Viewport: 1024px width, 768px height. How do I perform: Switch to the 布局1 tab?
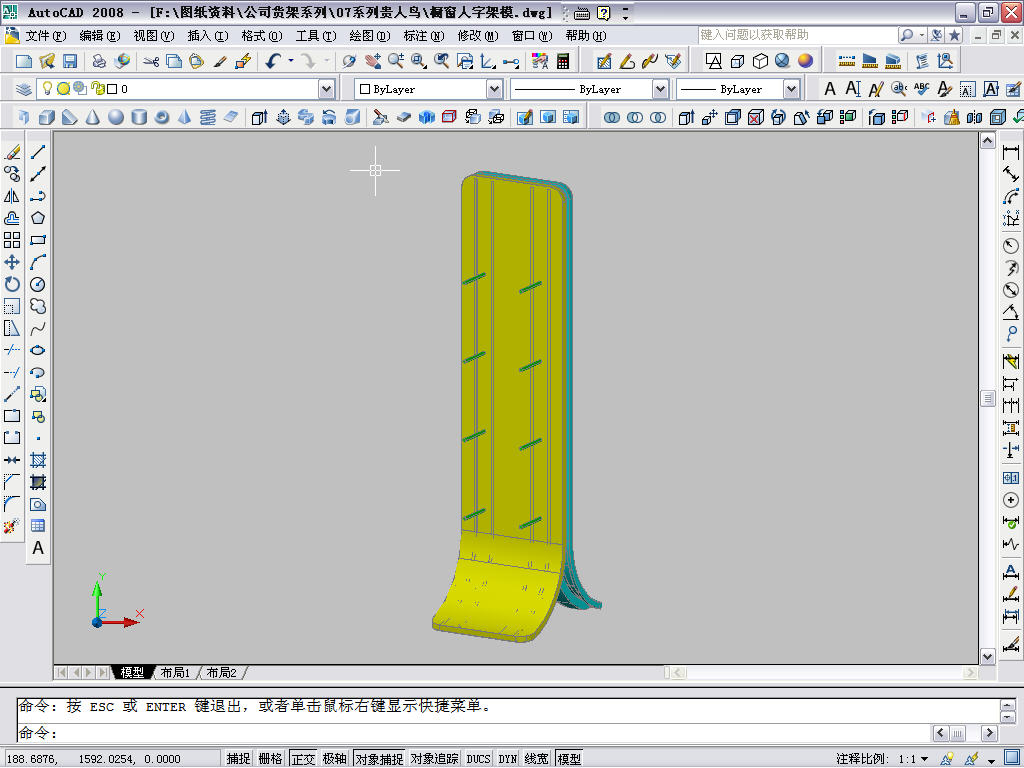(175, 672)
